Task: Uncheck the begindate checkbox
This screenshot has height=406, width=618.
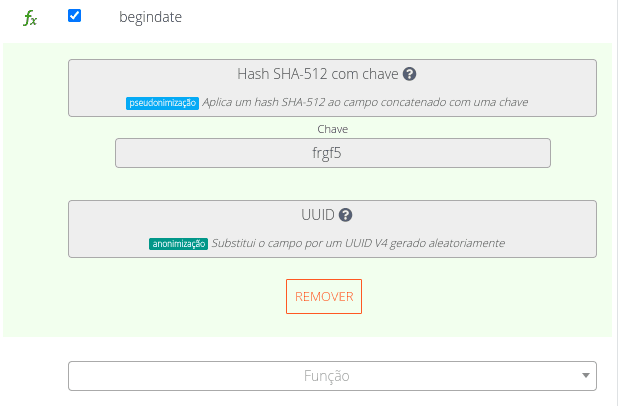Action: coord(74,16)
